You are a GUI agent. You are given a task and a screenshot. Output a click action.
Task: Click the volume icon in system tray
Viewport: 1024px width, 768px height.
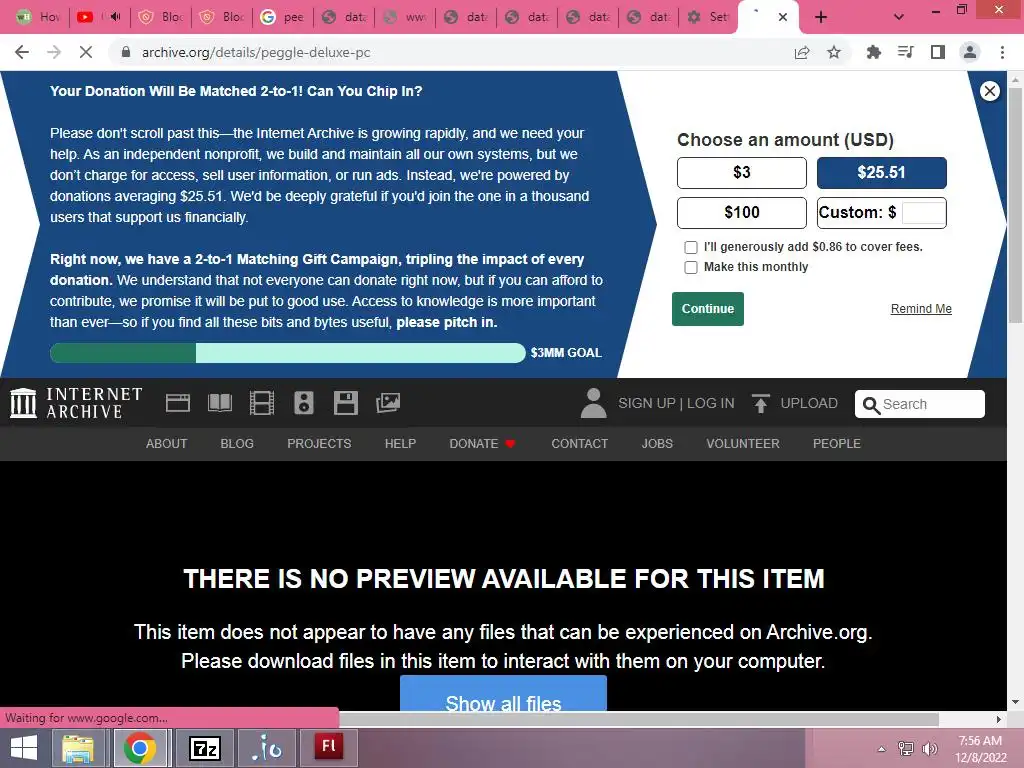point(929,749)
